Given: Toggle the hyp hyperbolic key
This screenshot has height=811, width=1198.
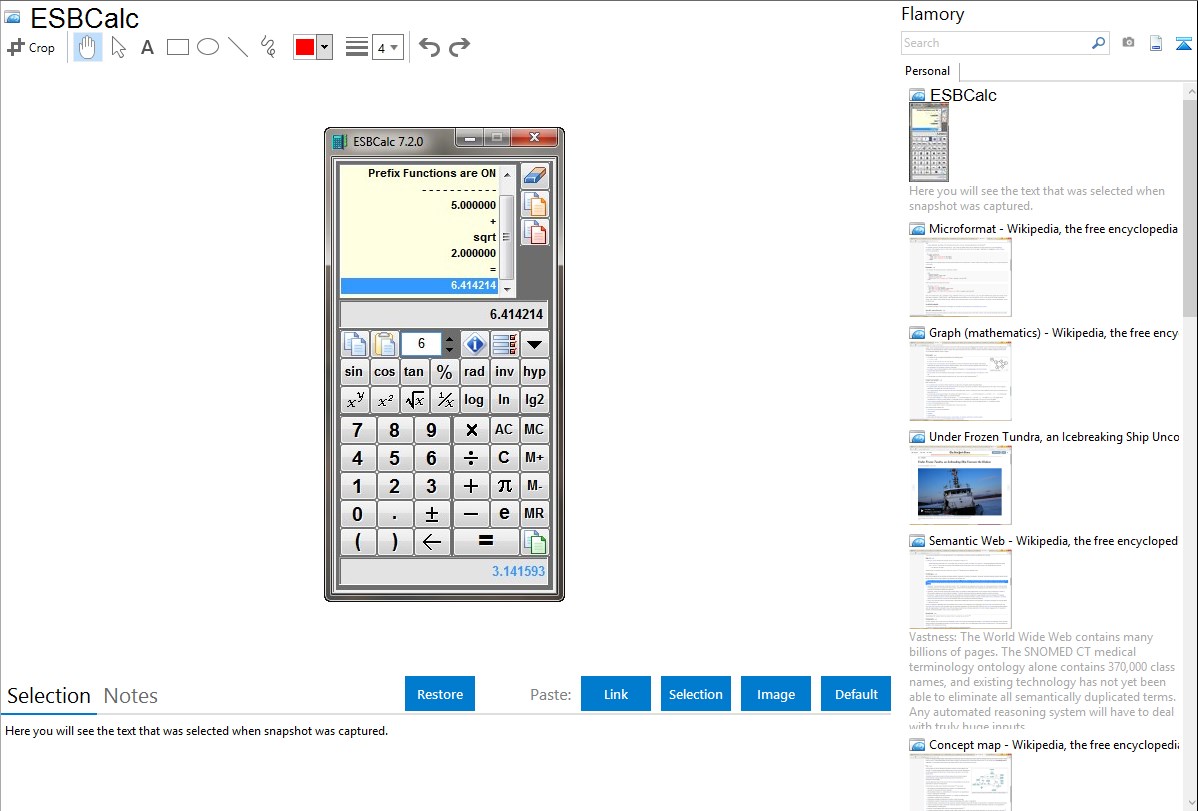Looking at the screenshot, I should pos(535,372).
